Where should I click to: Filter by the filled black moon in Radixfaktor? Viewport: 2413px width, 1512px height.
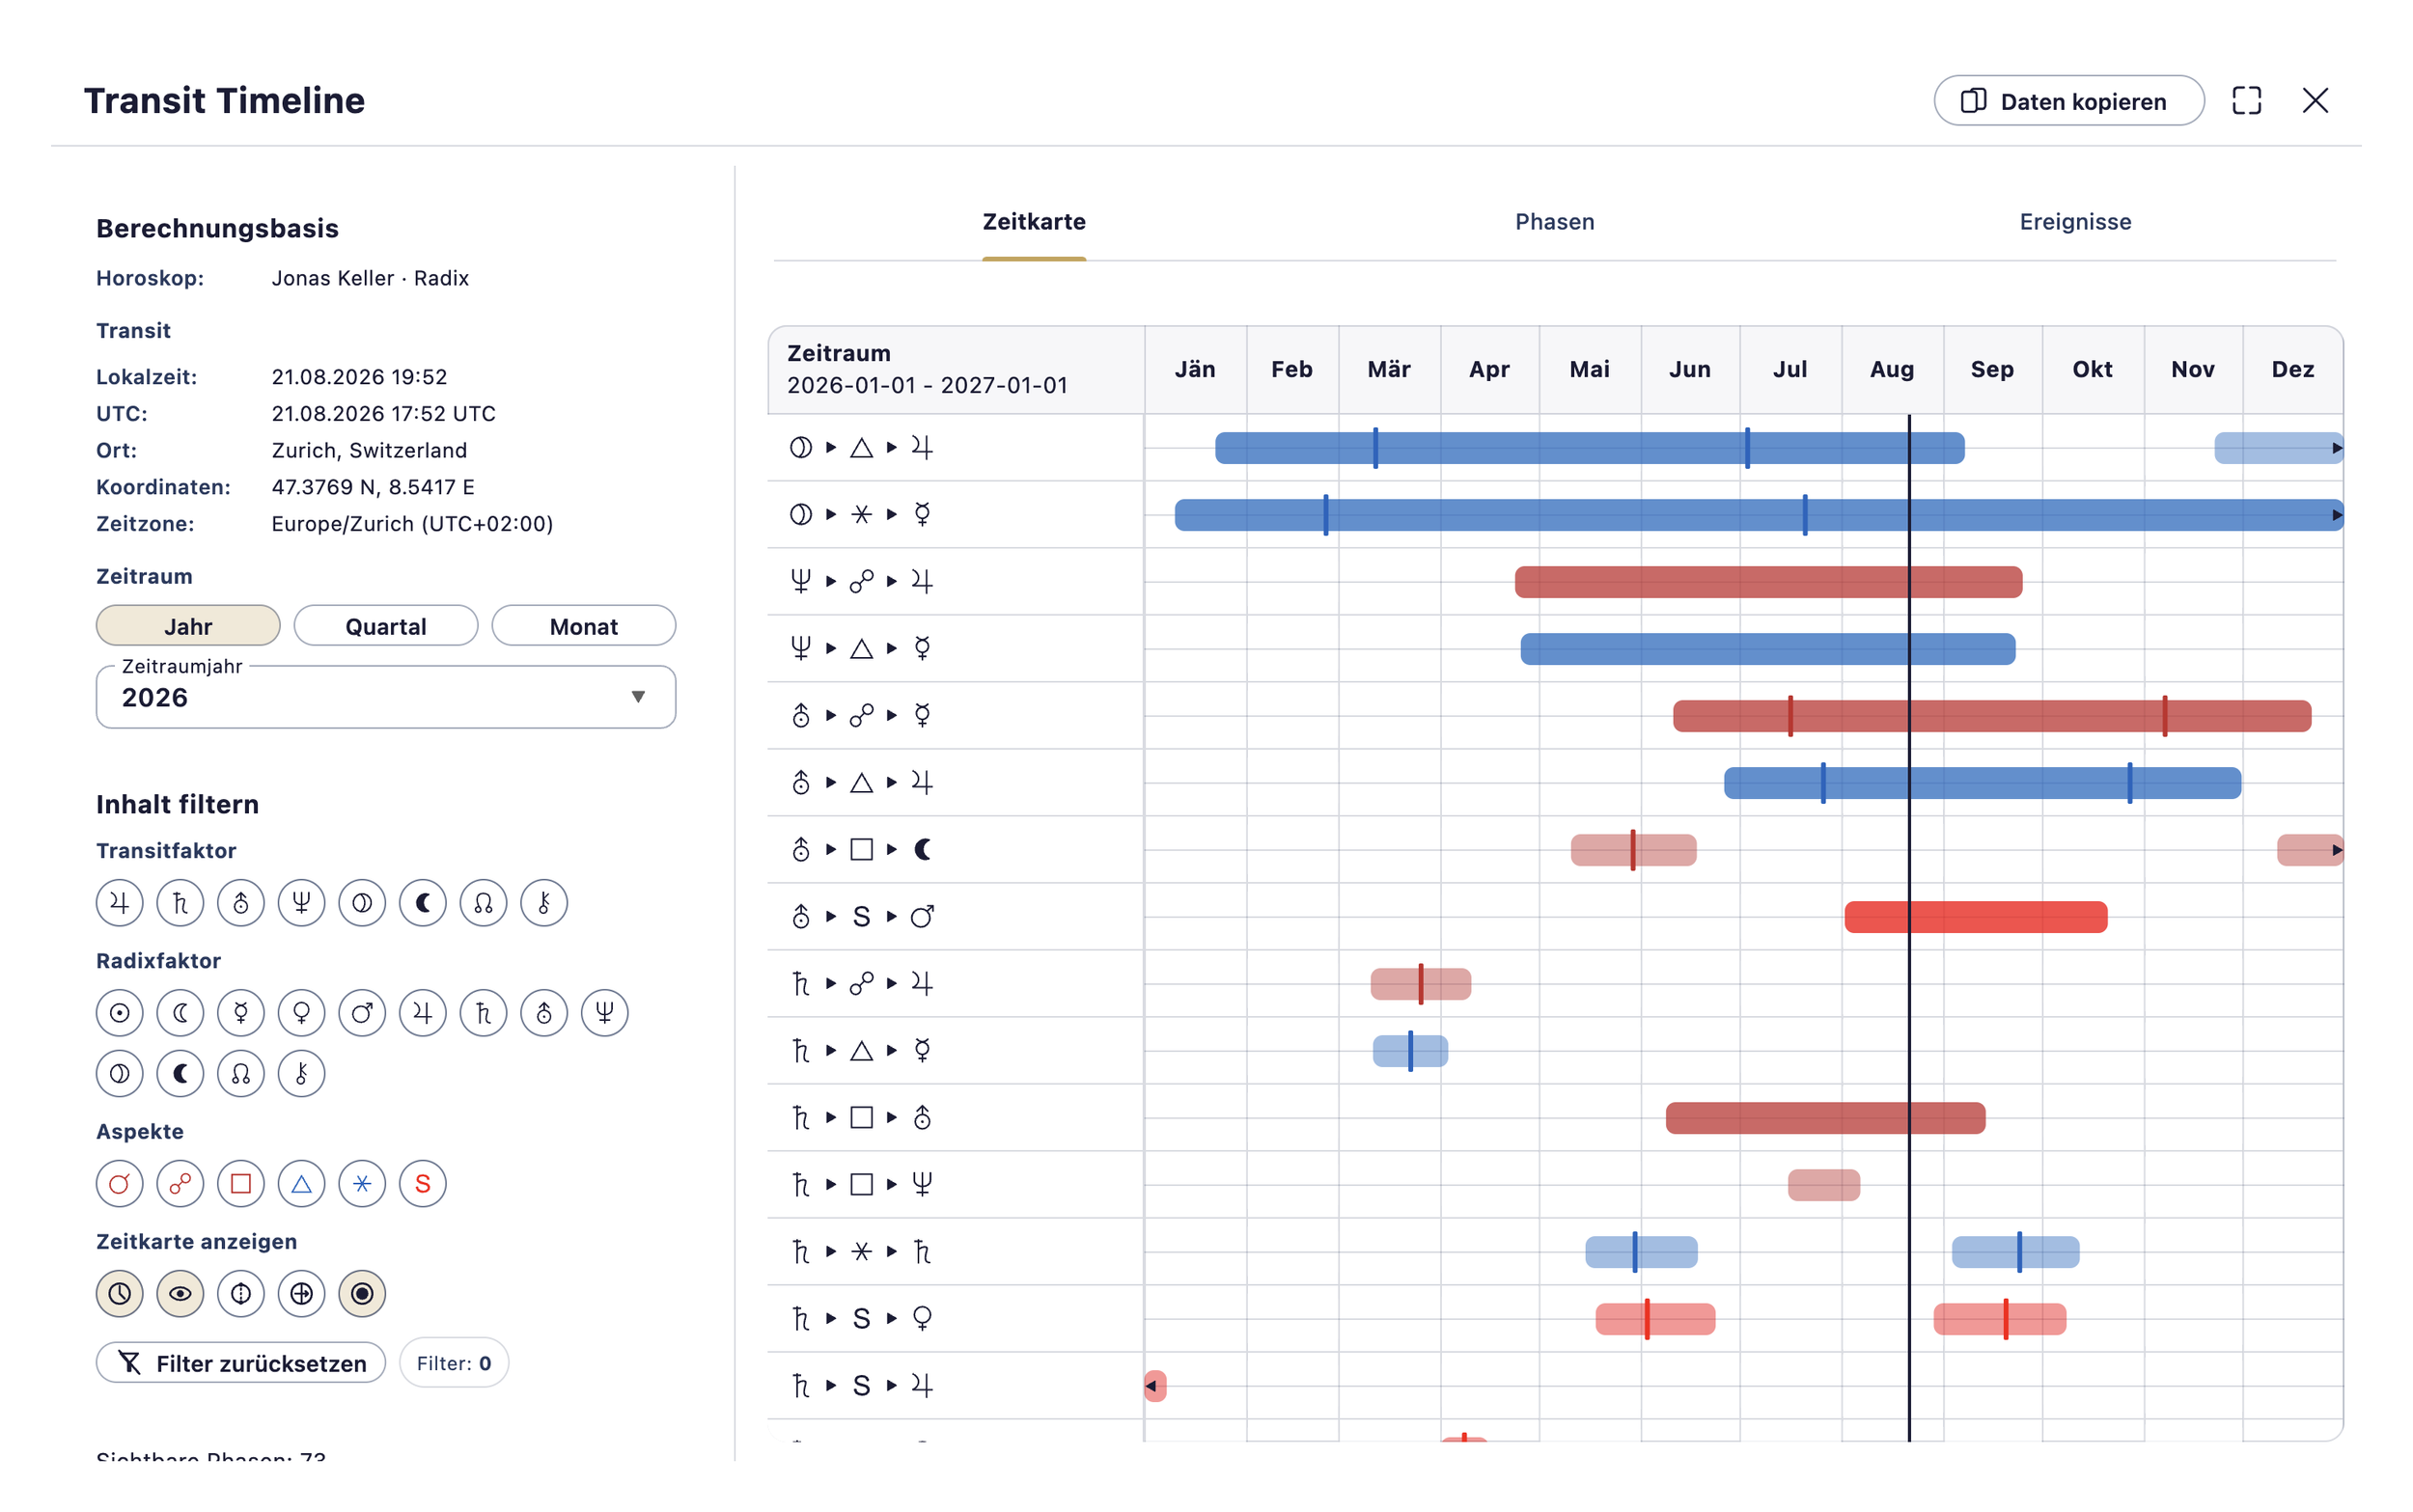pyautogui.click(x=180, y=1074)
